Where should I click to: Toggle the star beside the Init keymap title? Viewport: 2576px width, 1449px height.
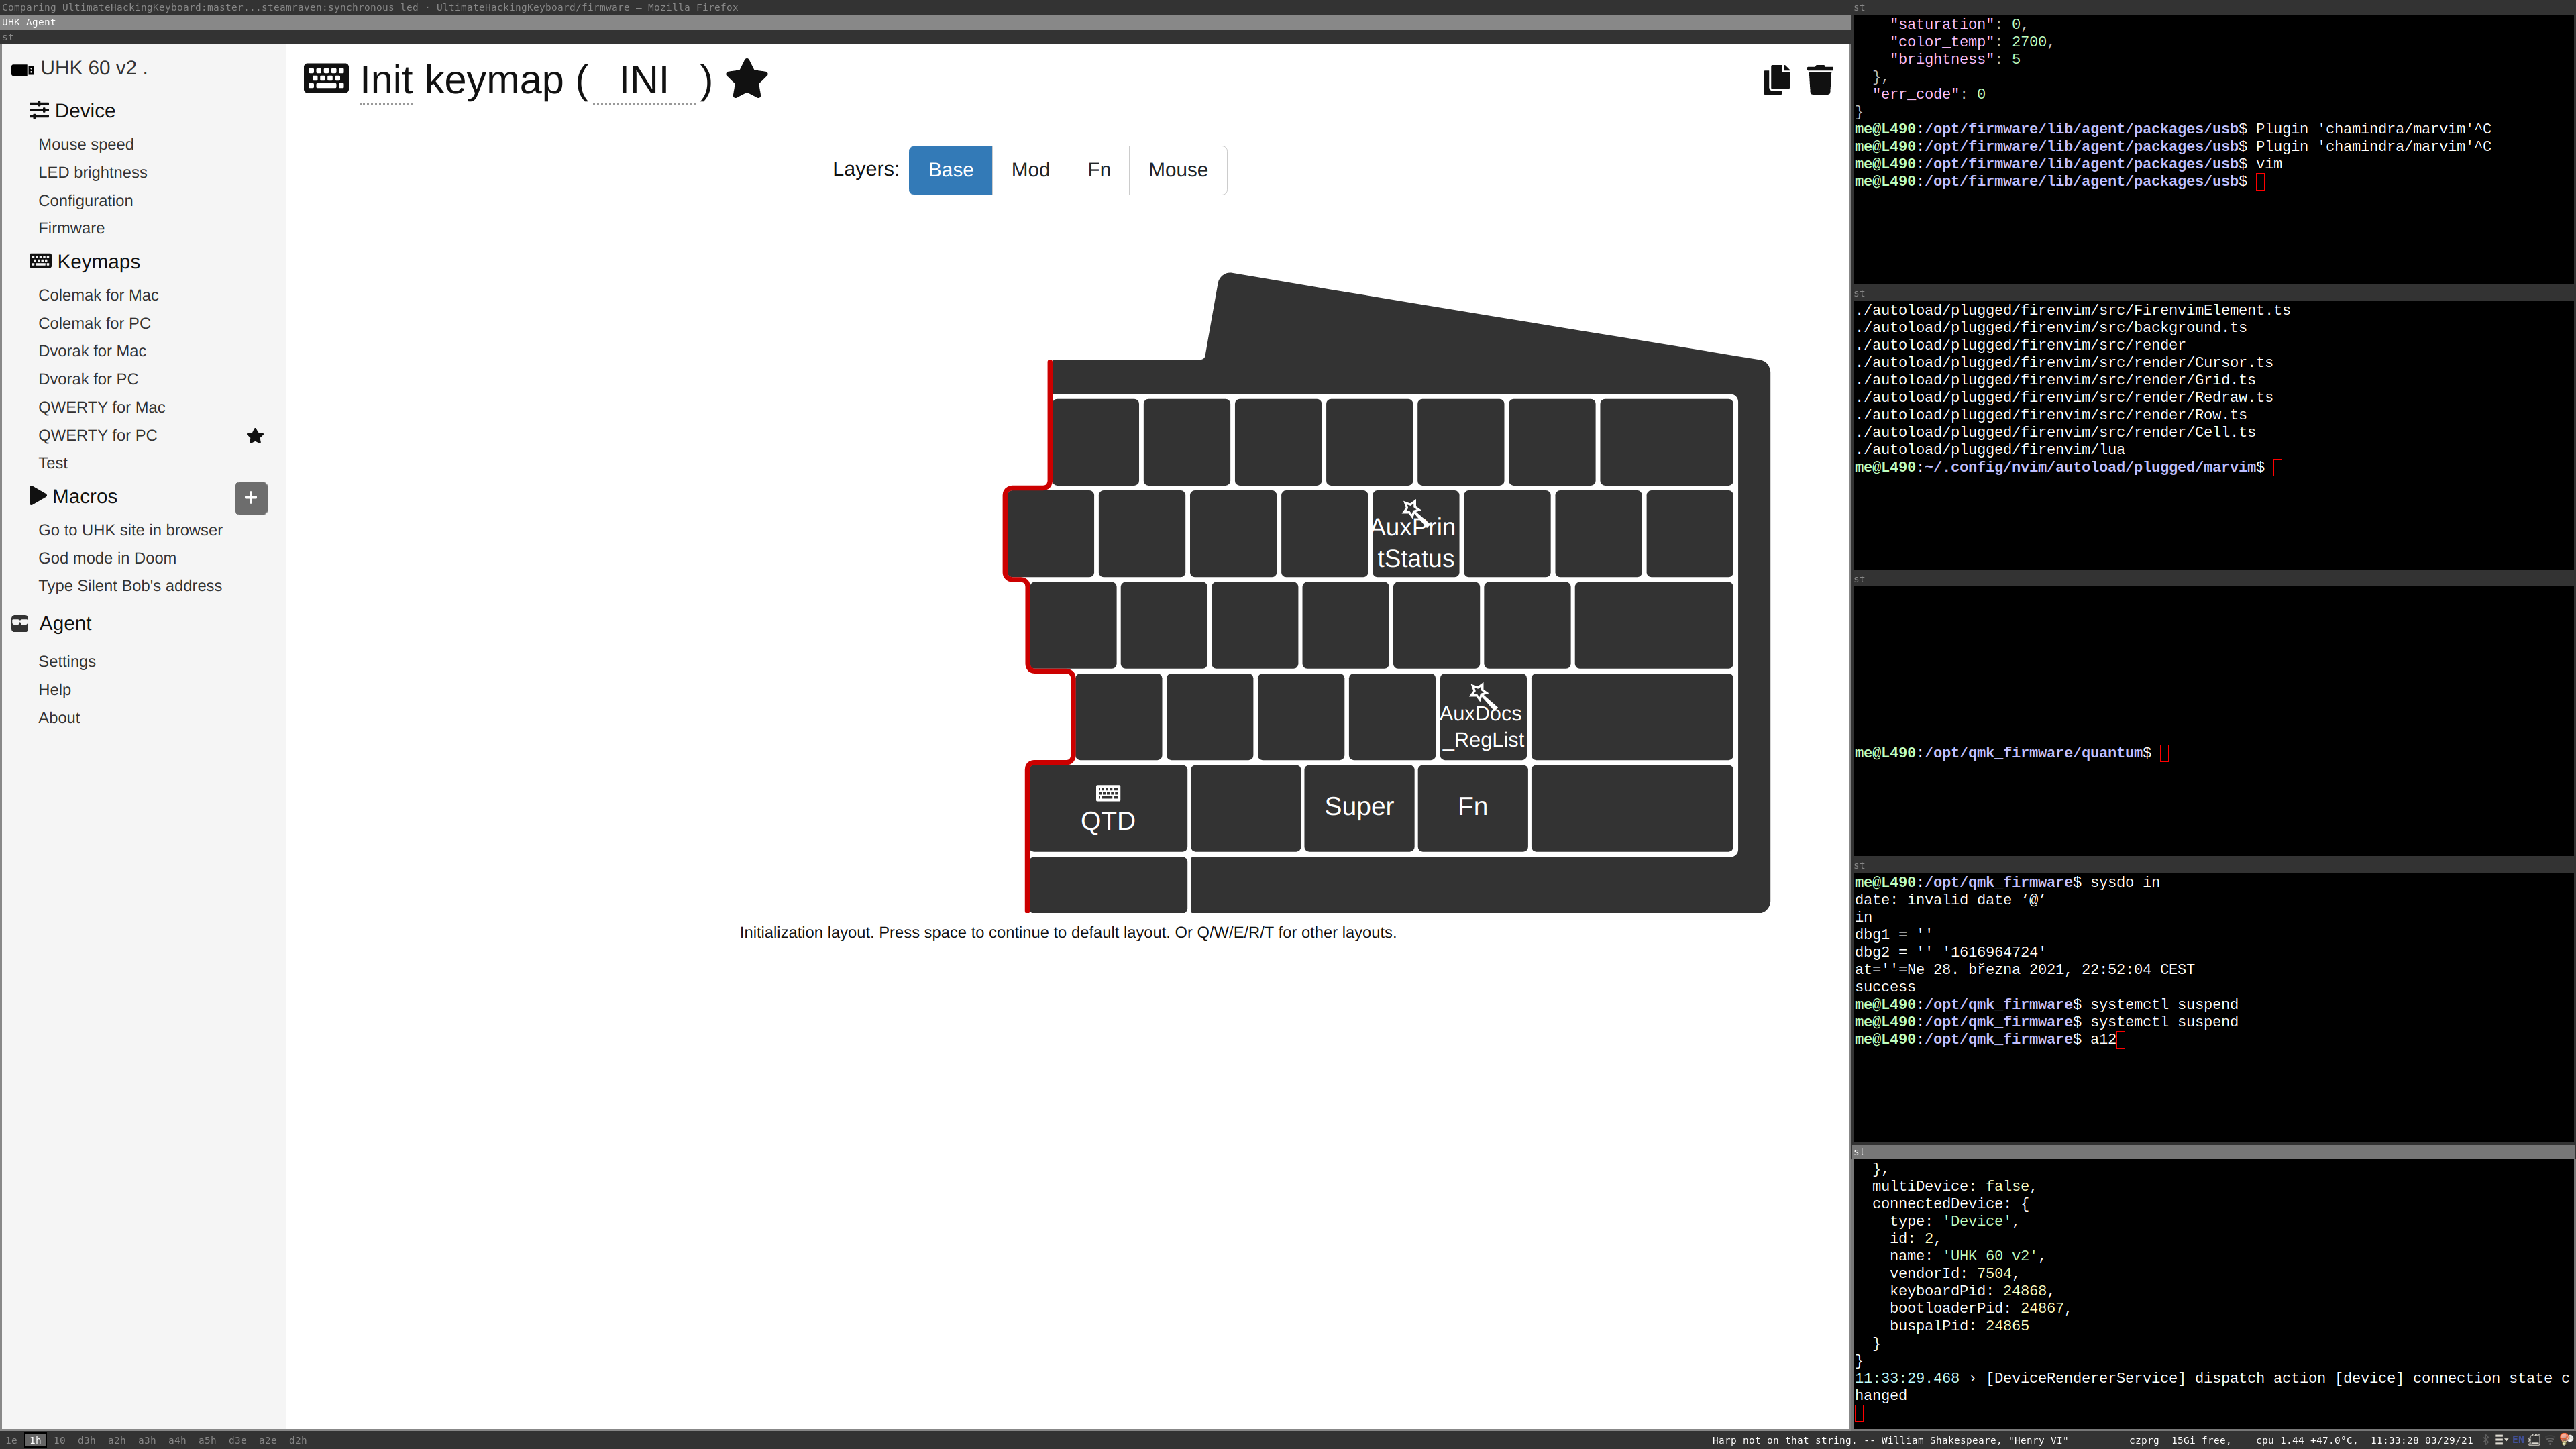746,79
